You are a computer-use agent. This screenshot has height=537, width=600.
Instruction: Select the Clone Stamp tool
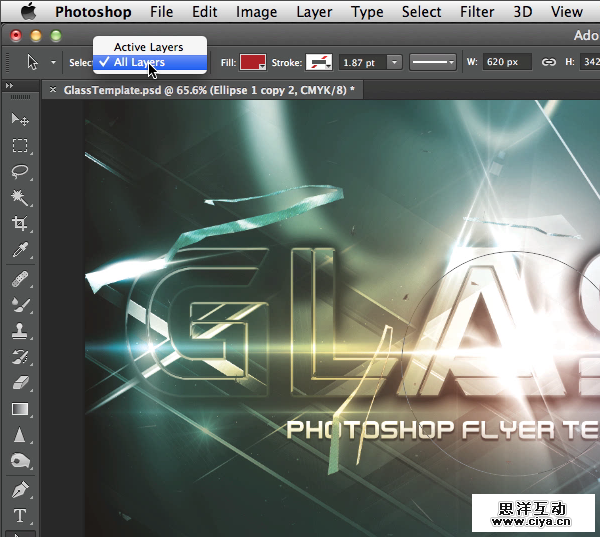(x=20, y=331)
